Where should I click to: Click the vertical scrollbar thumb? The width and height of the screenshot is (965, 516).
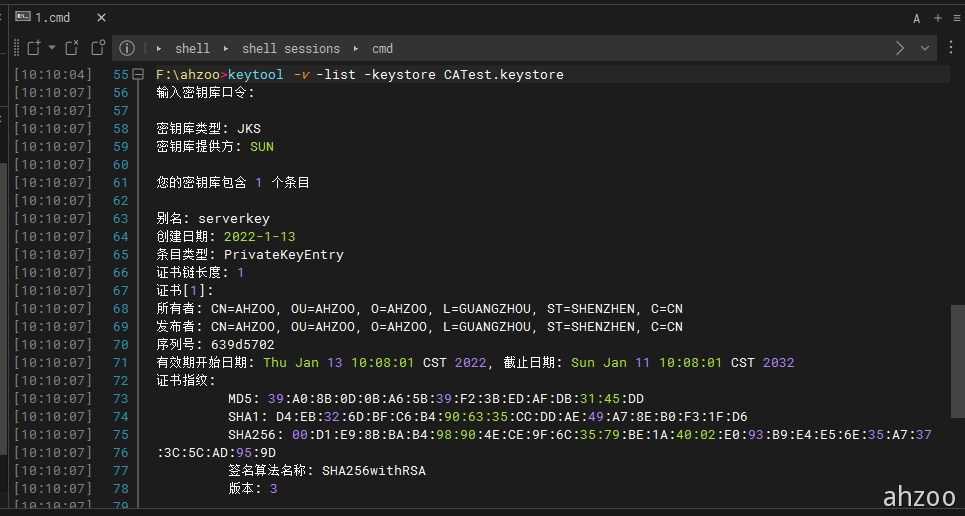click(x=957, y=360)
